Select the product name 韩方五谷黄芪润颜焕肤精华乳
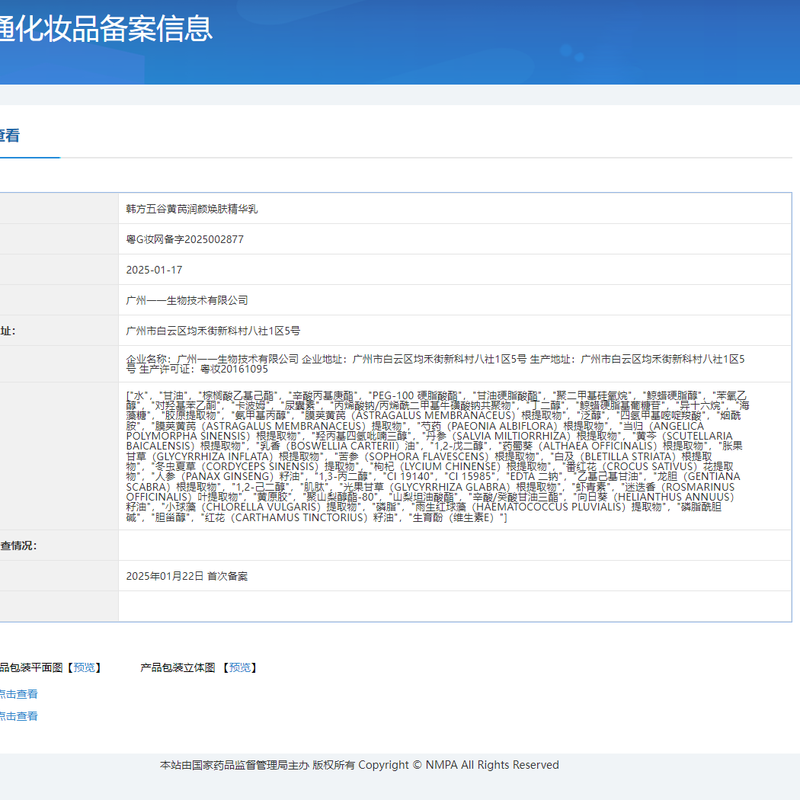This screenshot has height=800, width=800. pyautogui.click(x=192, y=210)
